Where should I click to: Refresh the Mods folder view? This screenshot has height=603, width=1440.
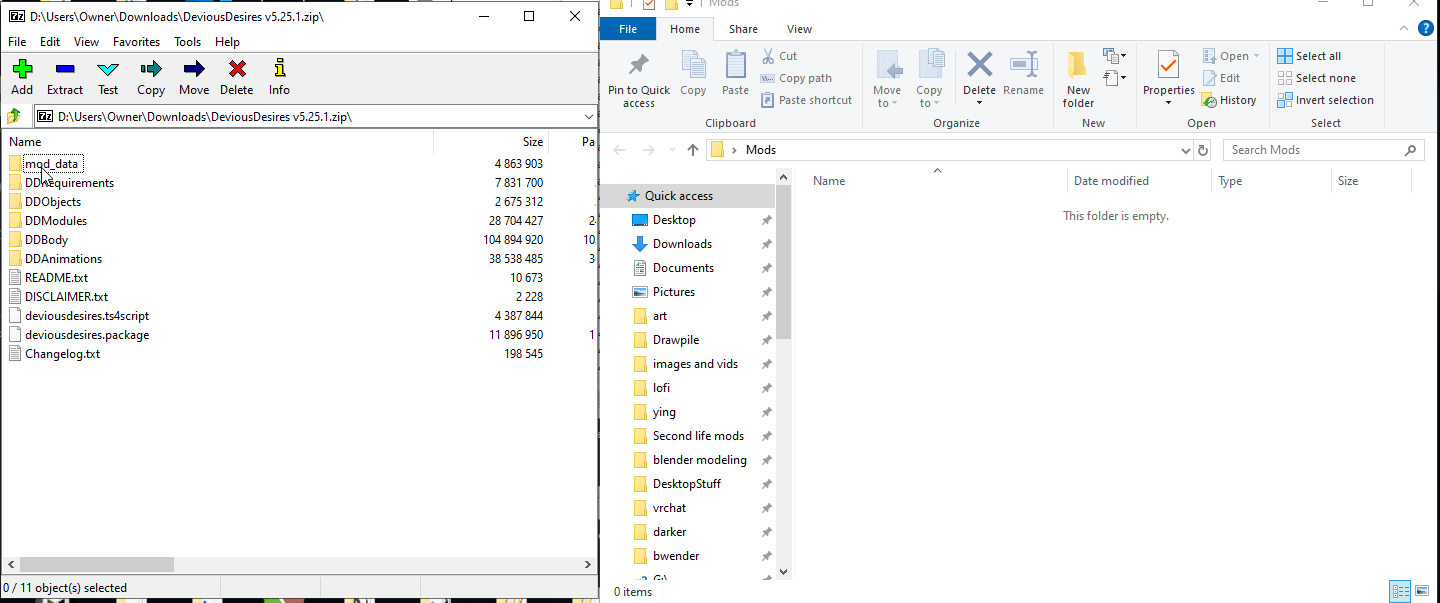(x=1203, y=150)
